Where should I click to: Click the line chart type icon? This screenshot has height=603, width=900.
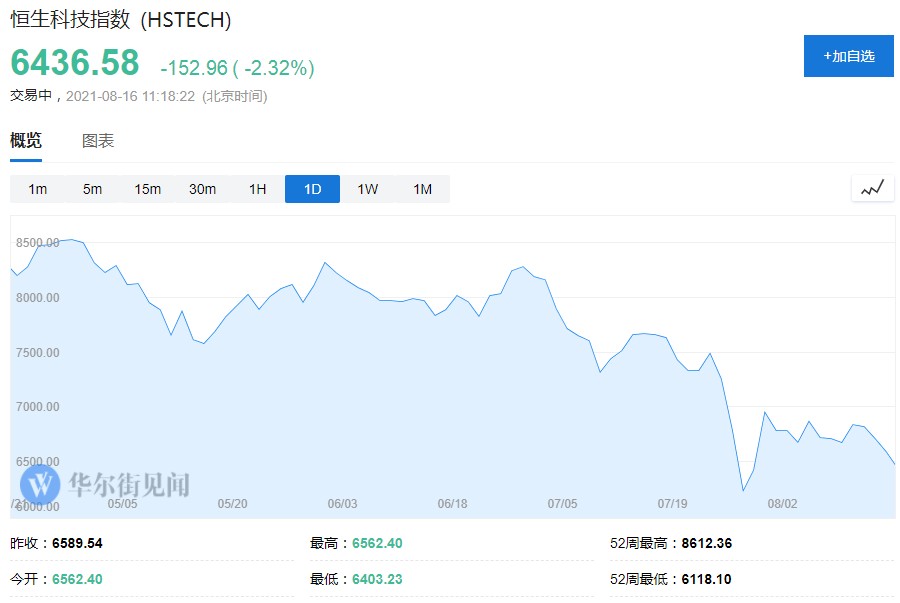[872, 188]
